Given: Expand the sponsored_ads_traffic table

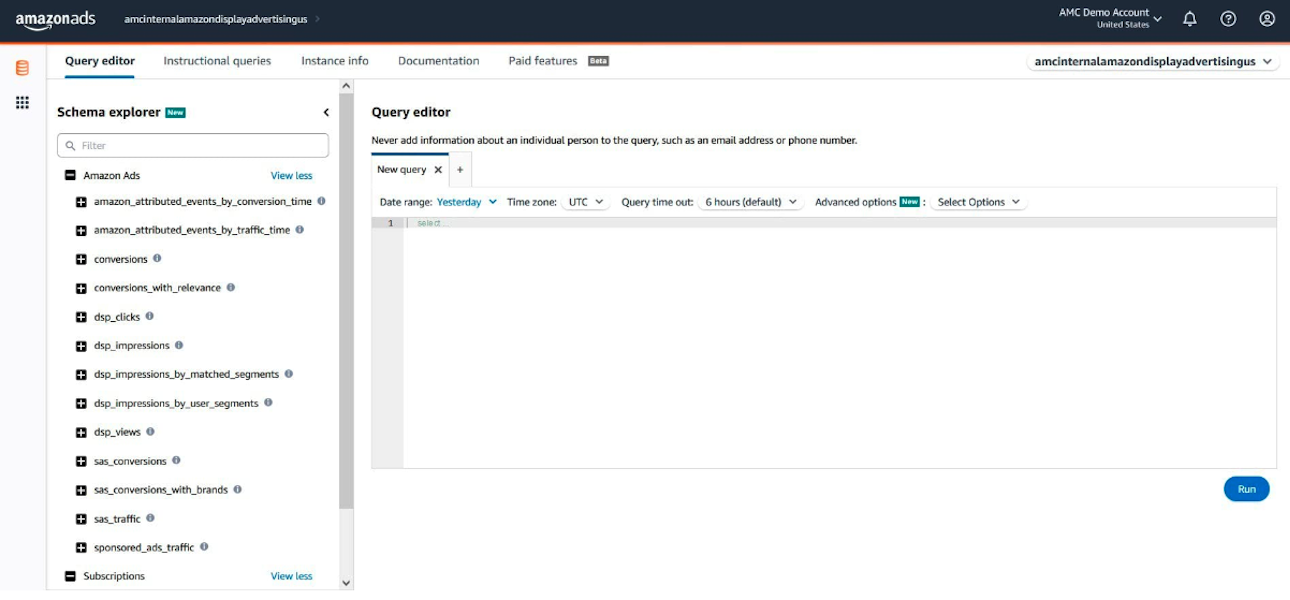Looking at the screenshot, I should pos(81,548).
